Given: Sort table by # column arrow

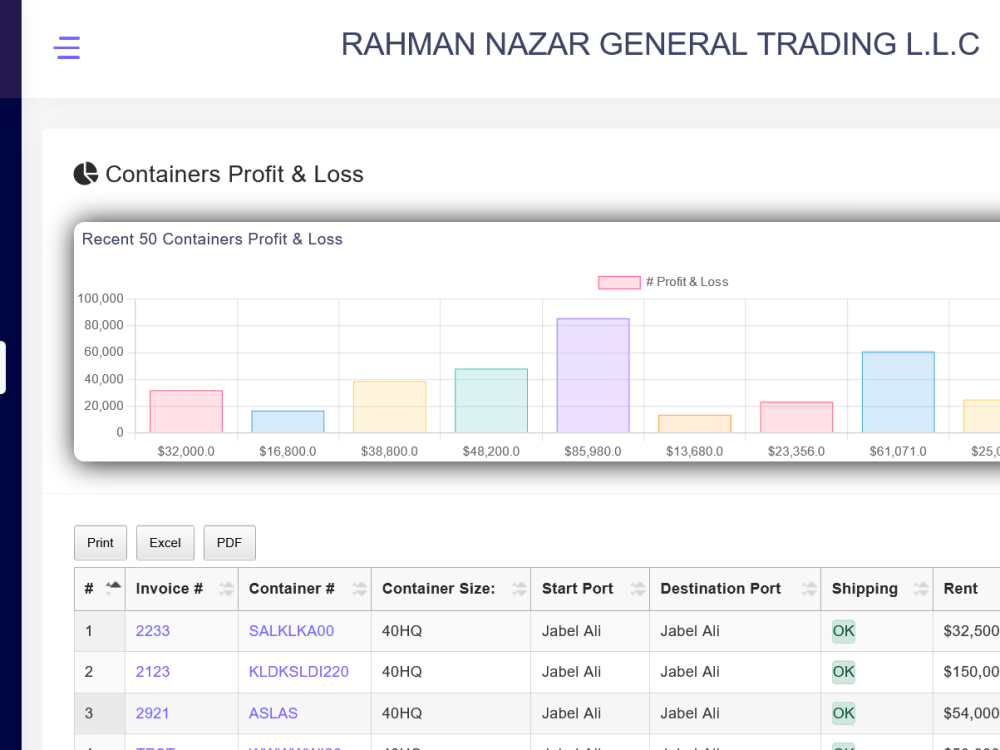Looking at the screenshot, I should pyautogui.click(x=113, y=588).
